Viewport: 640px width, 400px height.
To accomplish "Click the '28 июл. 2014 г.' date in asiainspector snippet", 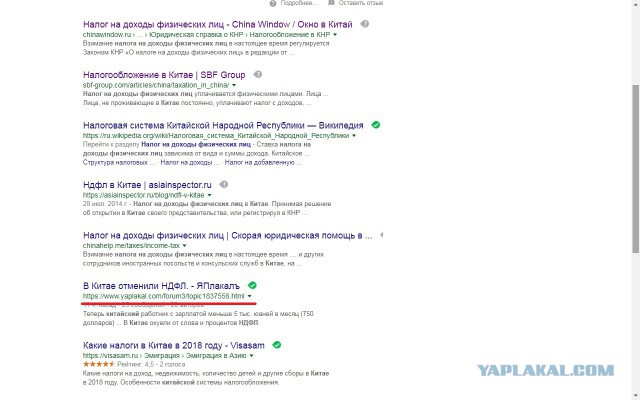I will 105,204.
